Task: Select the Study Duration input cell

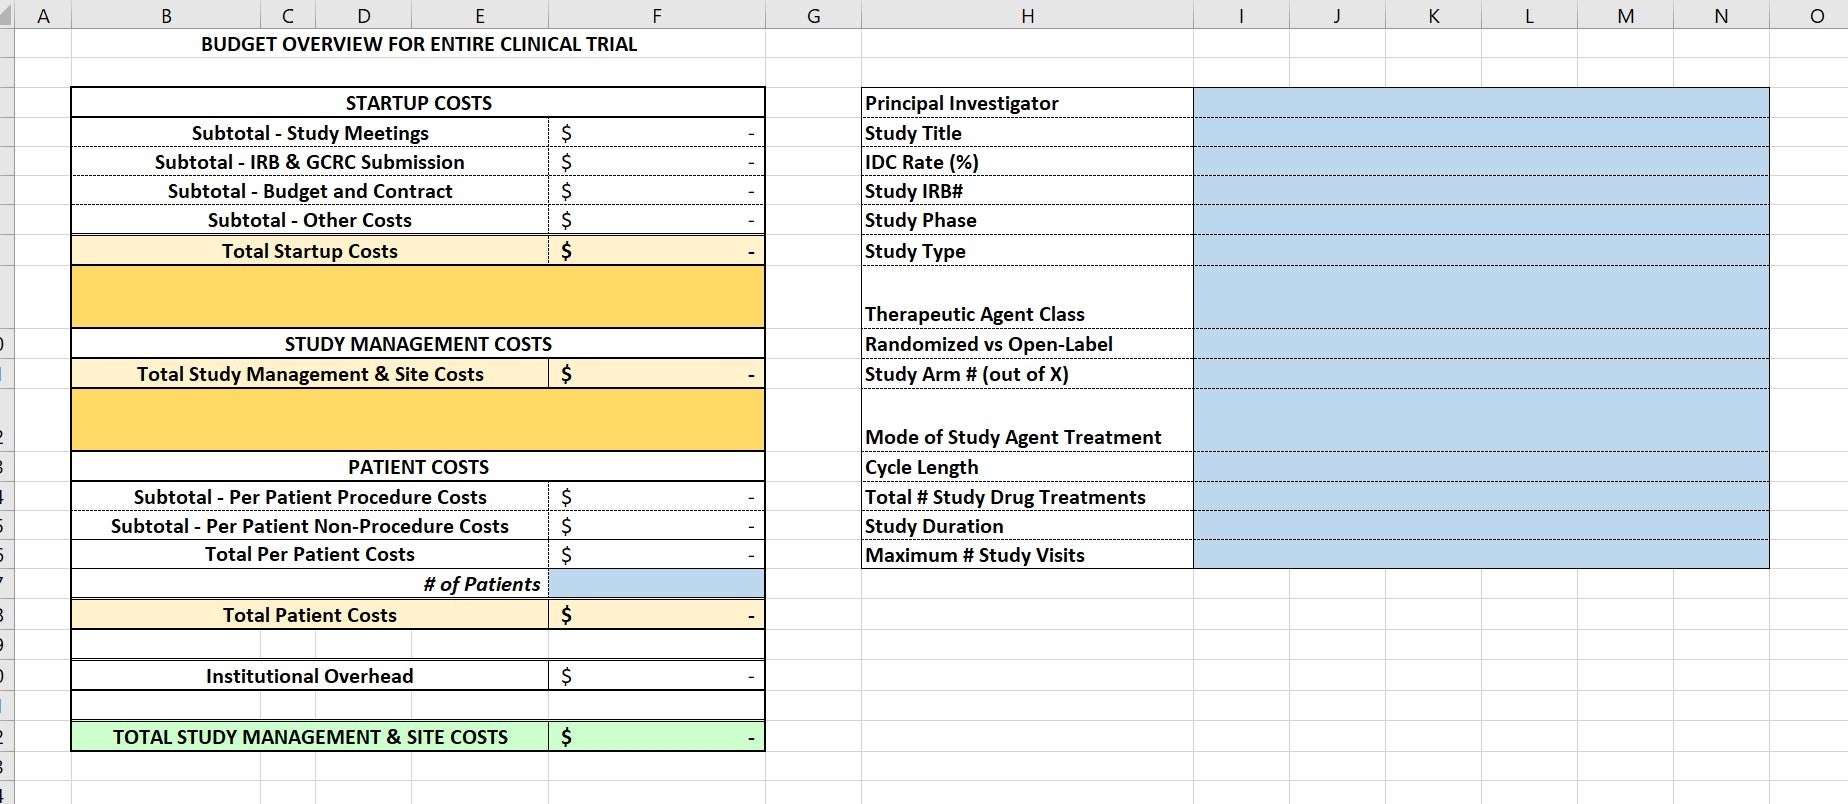Action: pos(1480,526)
